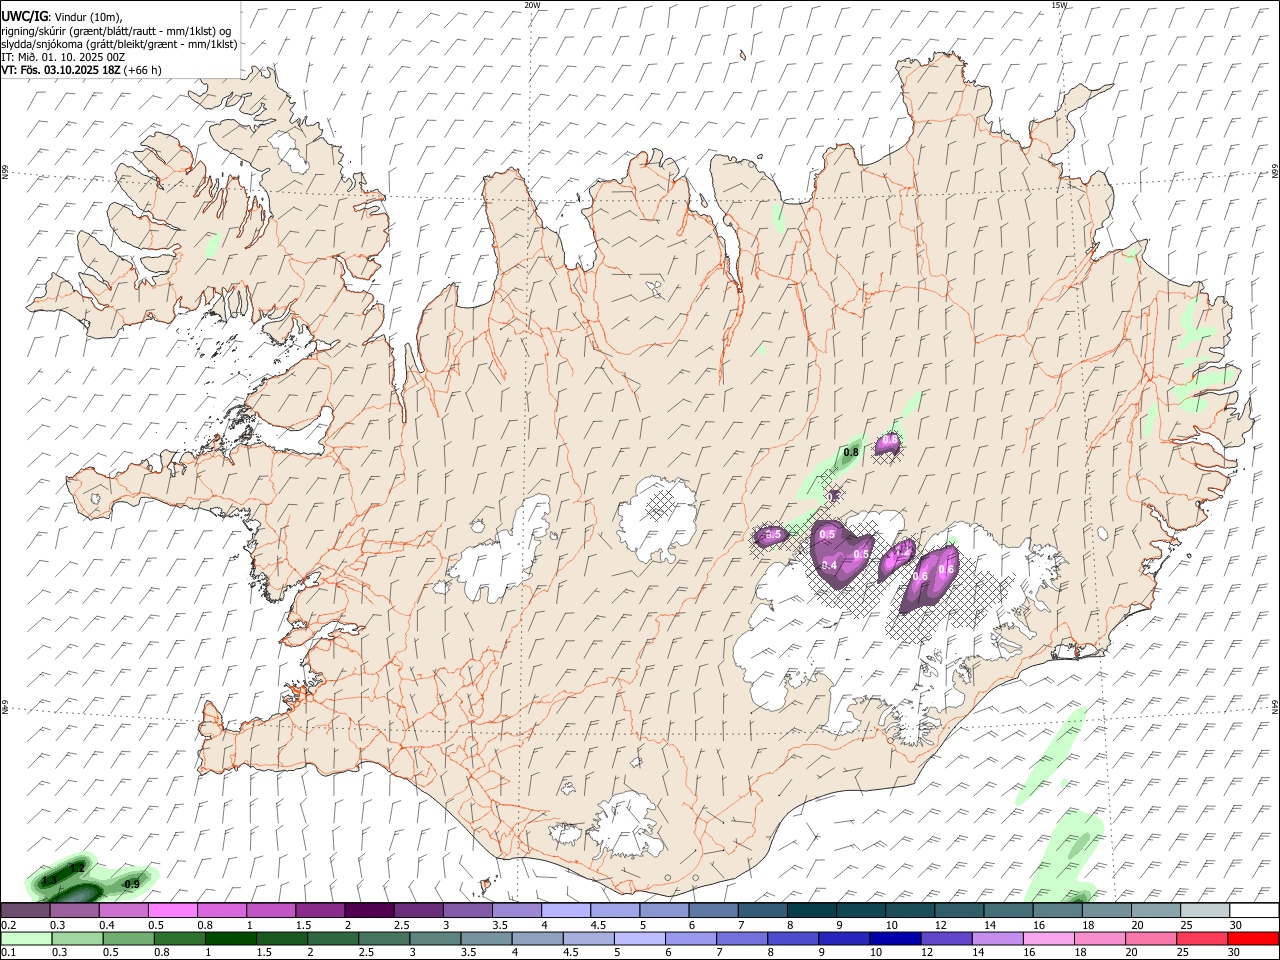Click the 'IT: Mið. 01. 10. 2025 00Z' line
Image resolution: width=1280 pixels, height=960 pixels.
click(63, 57)
